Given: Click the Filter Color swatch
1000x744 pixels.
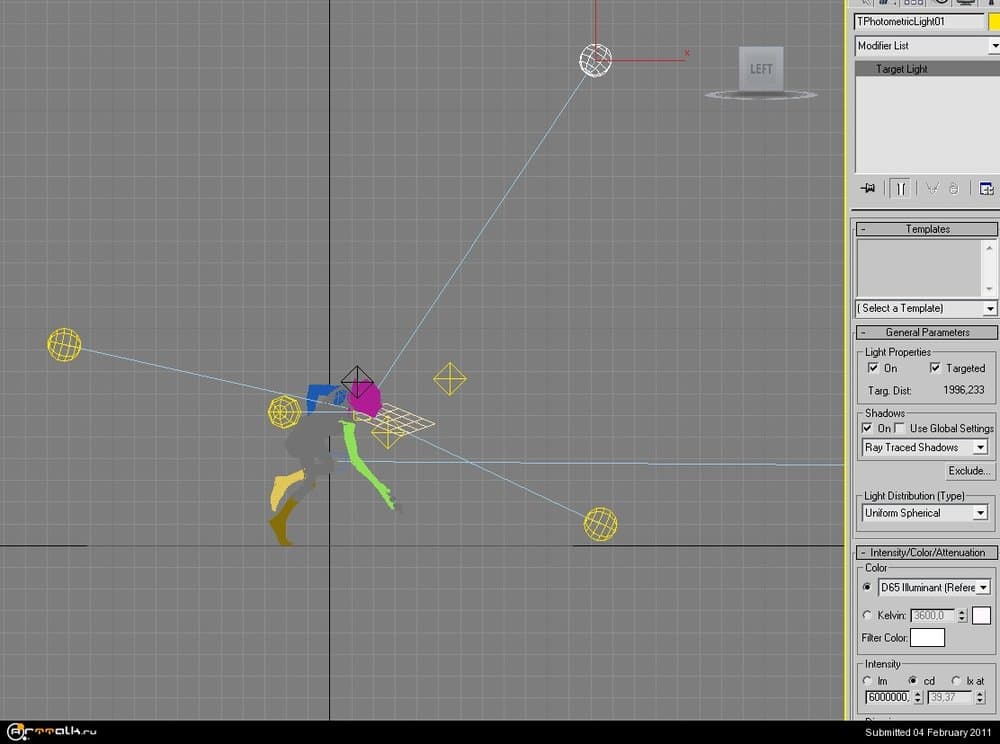Looking at the screenshot, I should (927, 637).
